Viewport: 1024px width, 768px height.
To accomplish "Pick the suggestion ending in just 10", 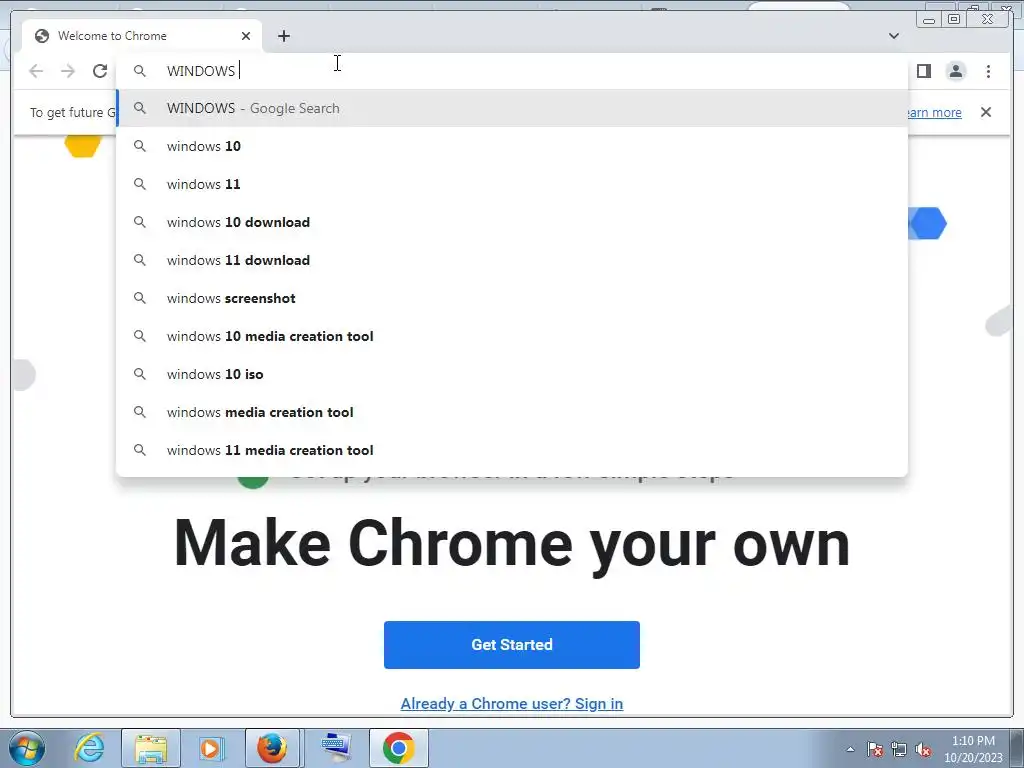I will click(x=512, y=146).
